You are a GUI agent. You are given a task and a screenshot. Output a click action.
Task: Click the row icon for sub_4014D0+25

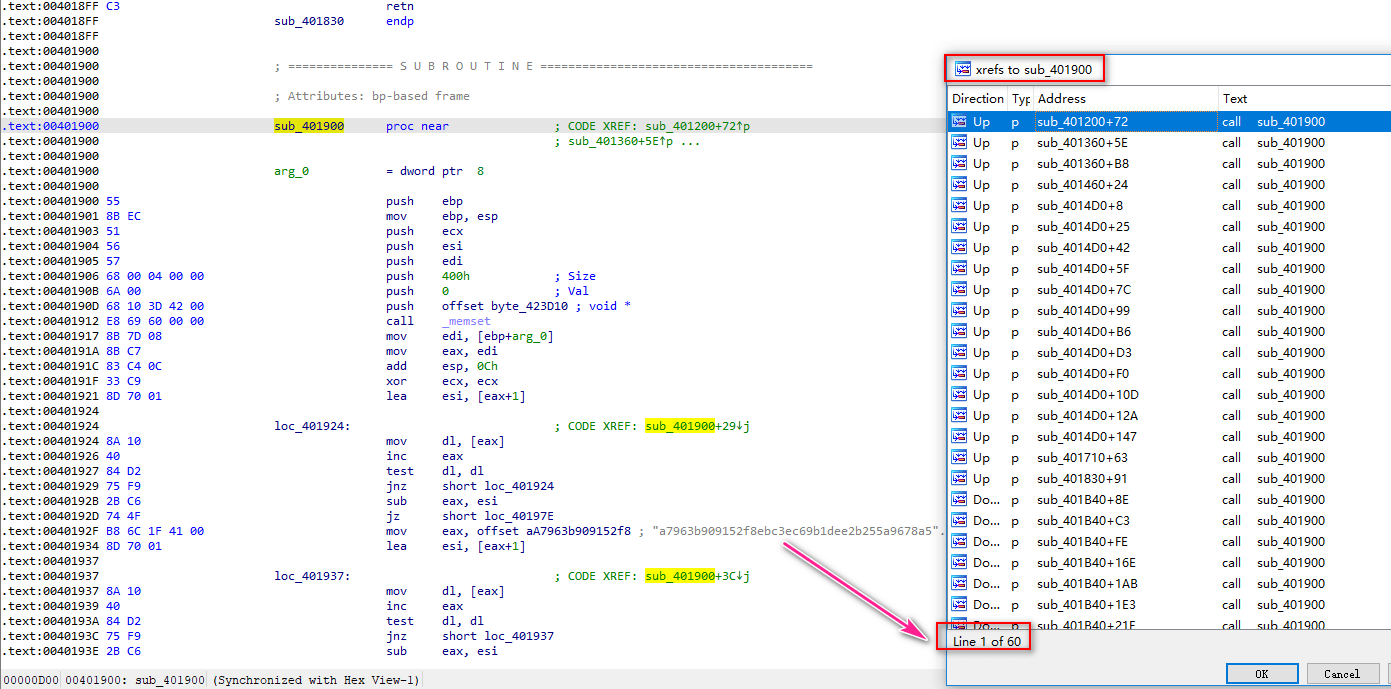point(960,226)
